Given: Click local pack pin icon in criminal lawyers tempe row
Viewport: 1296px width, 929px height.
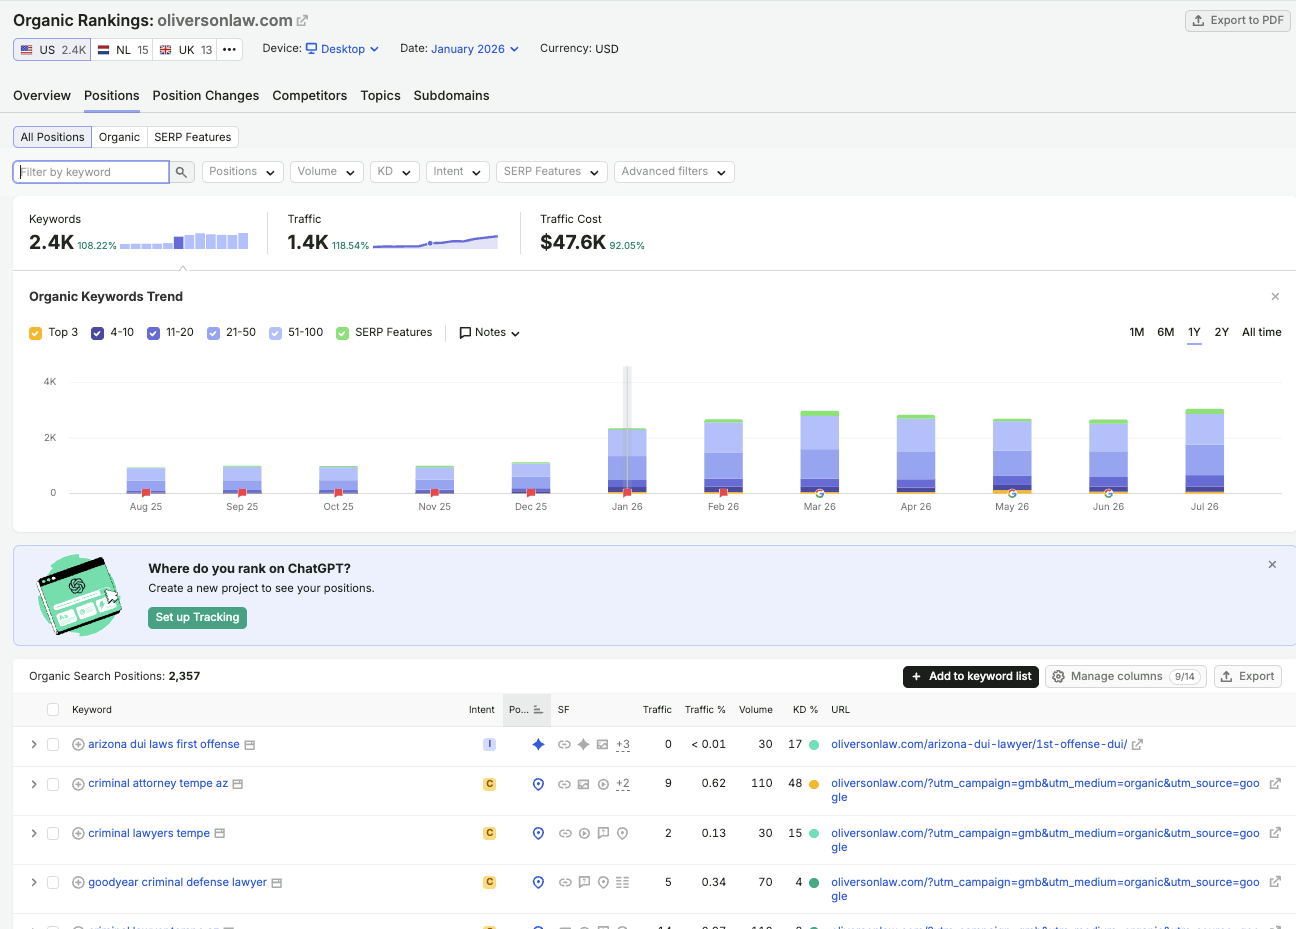Looking at the screenshot, I should 538,833.
